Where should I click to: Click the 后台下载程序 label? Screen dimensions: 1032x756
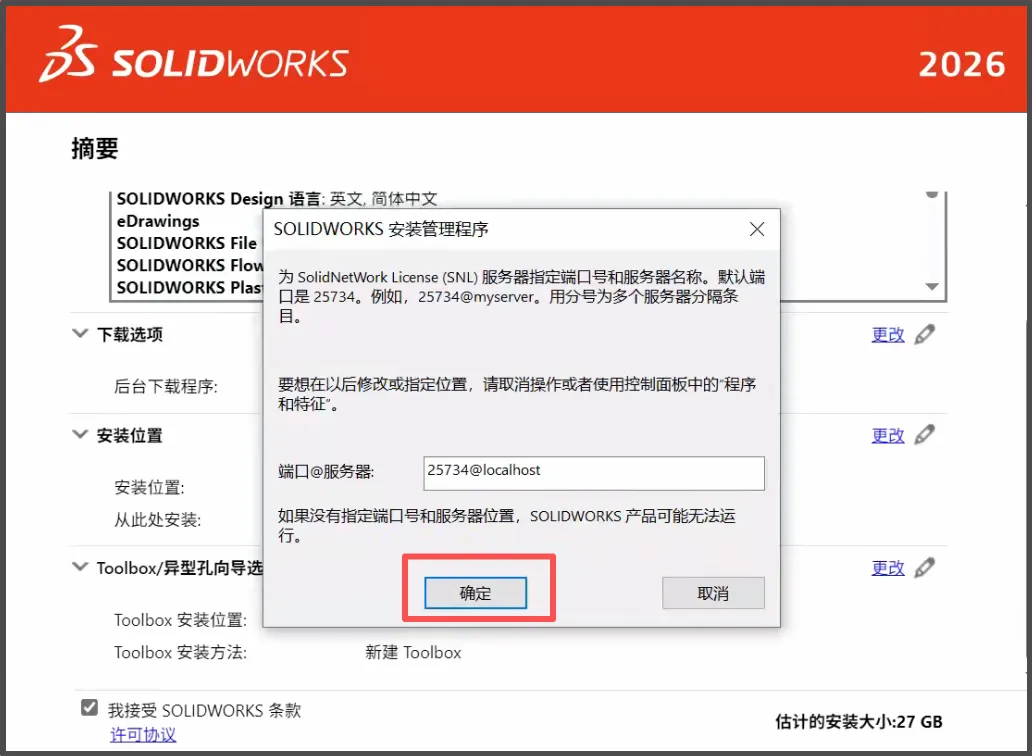(x=166, y=386)
